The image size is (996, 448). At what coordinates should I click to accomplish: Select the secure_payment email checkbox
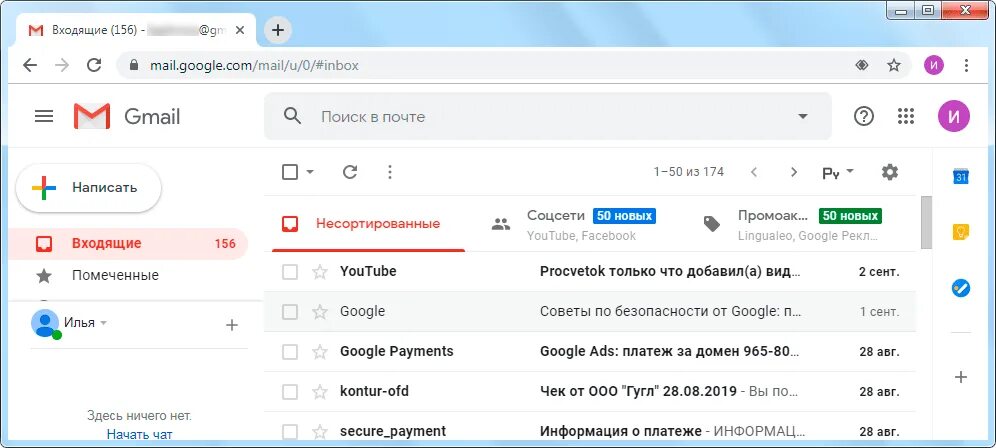[x=290, y=432]
